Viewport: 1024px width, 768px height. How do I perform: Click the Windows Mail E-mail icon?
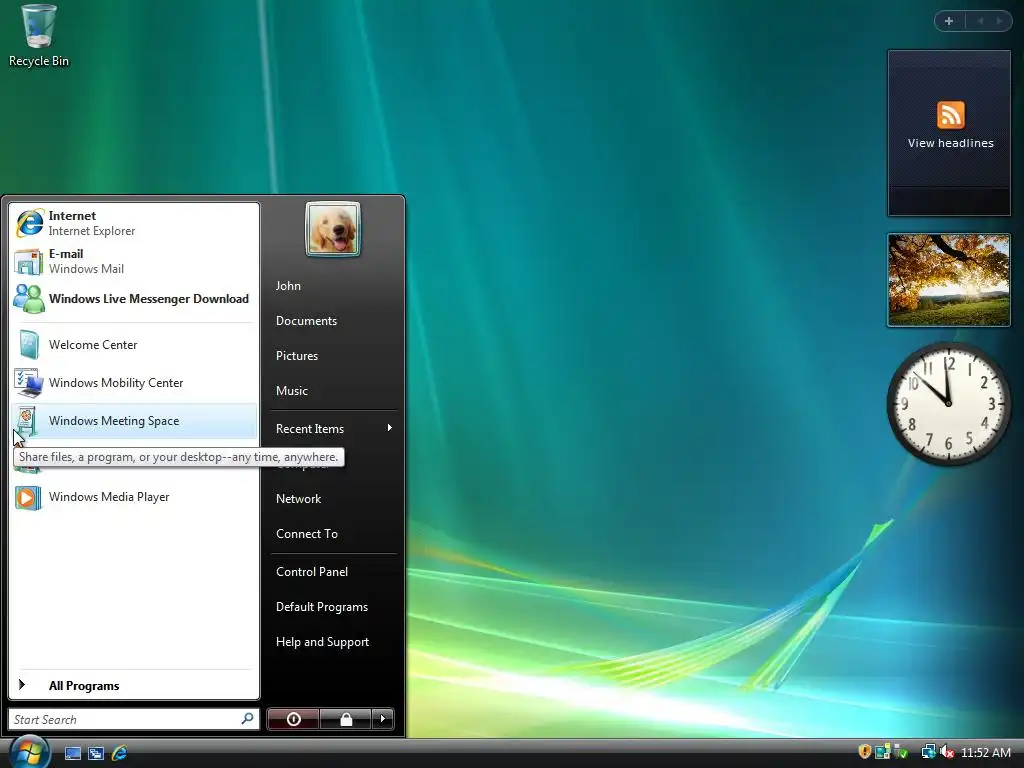29,261
